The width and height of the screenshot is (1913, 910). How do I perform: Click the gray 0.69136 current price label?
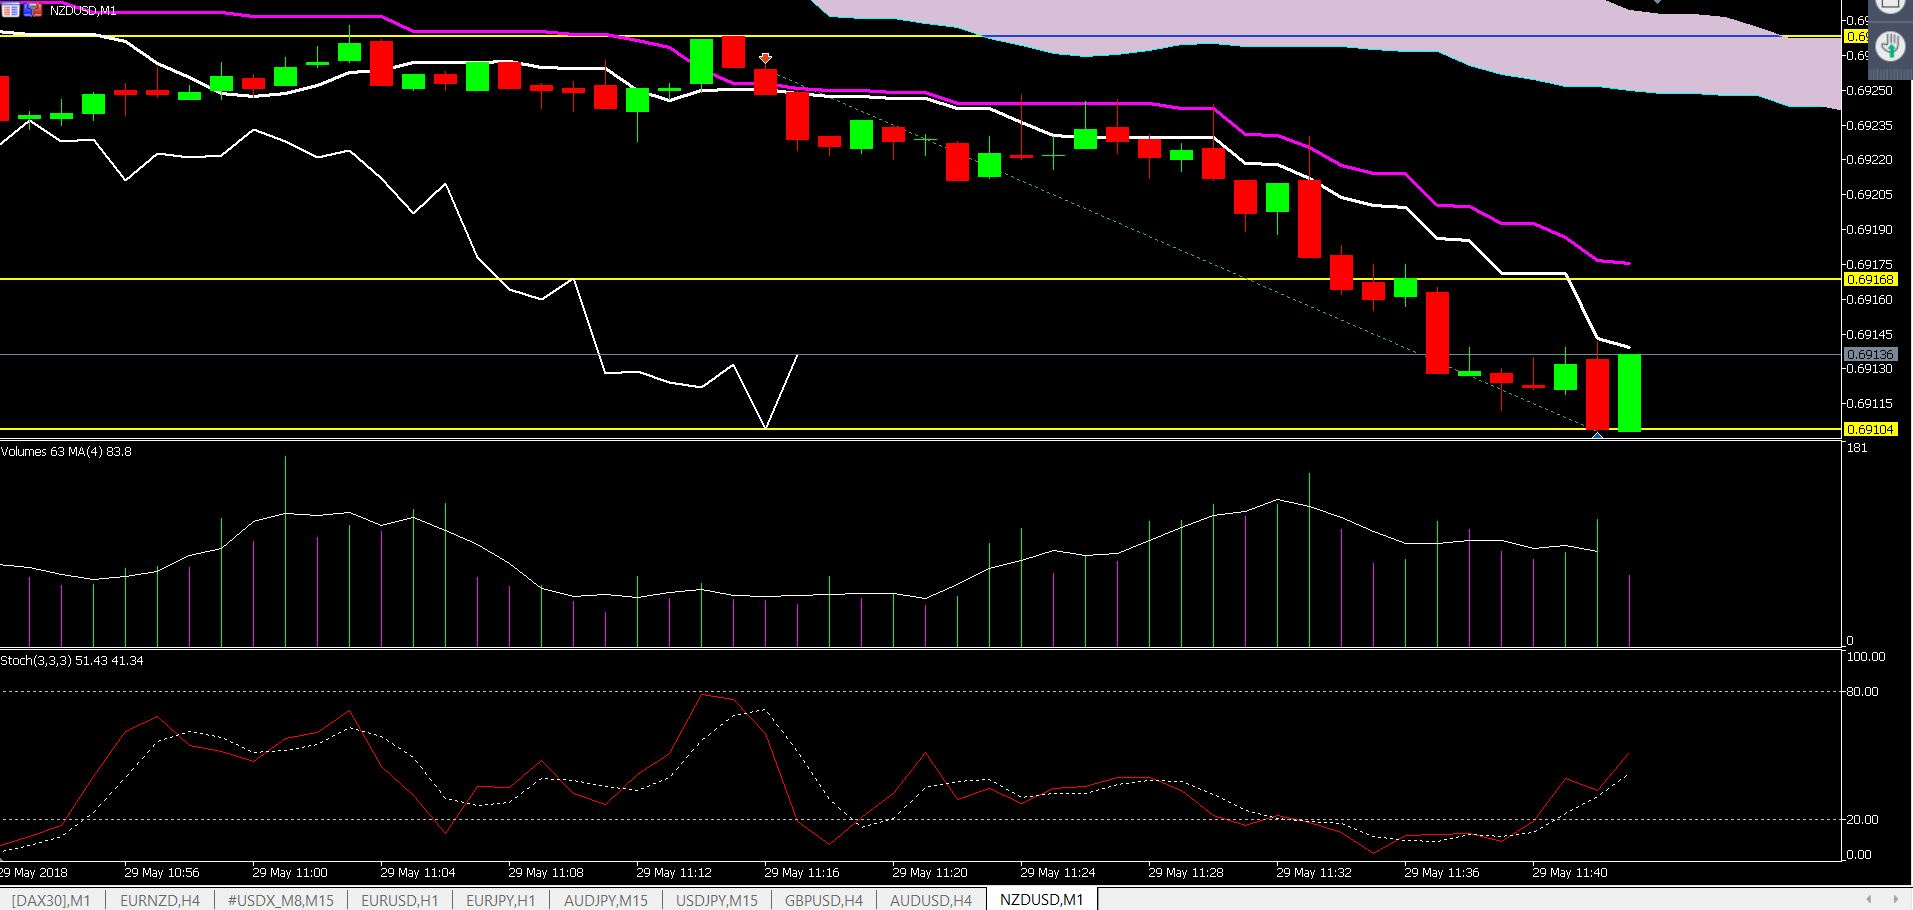1870,355
